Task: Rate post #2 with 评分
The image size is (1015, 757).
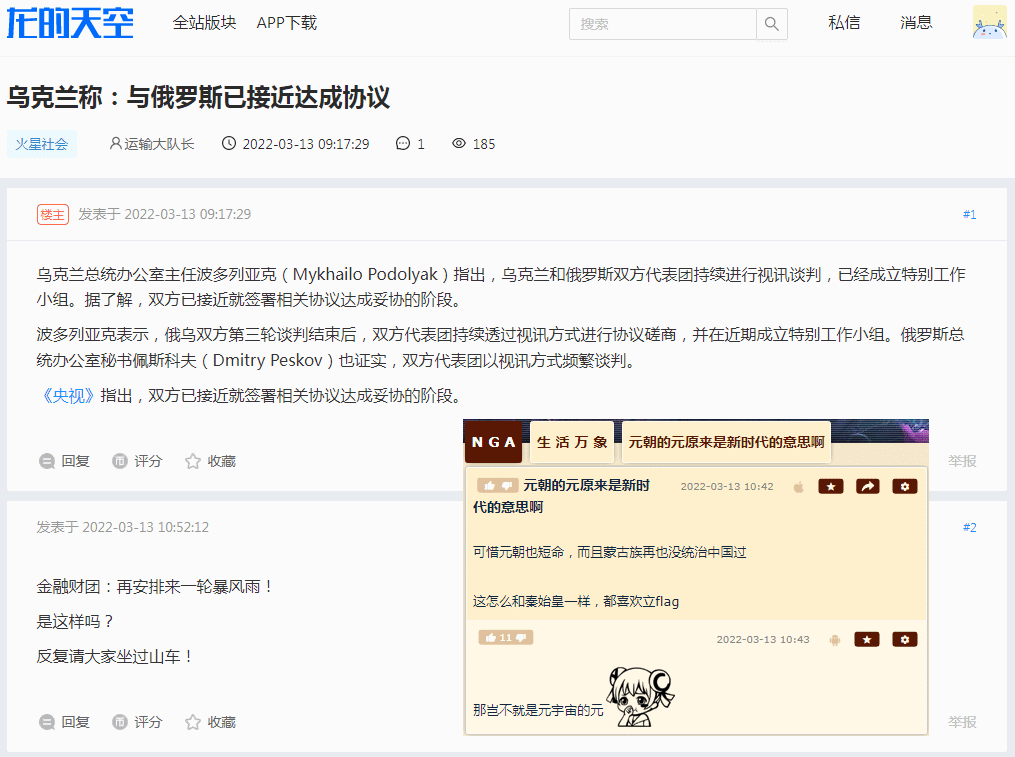Action: click(137, 722)
